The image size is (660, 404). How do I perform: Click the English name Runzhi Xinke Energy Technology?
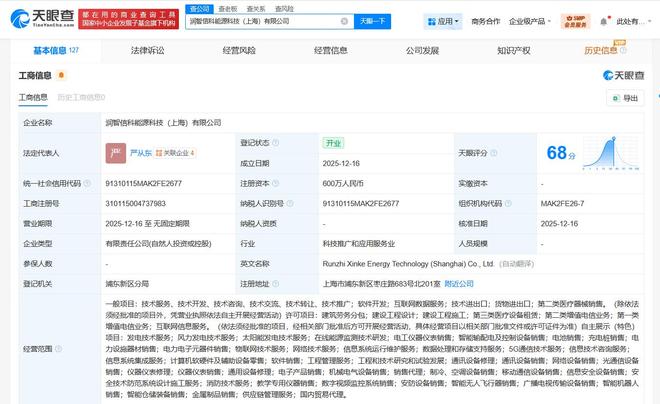pos(408,264)
